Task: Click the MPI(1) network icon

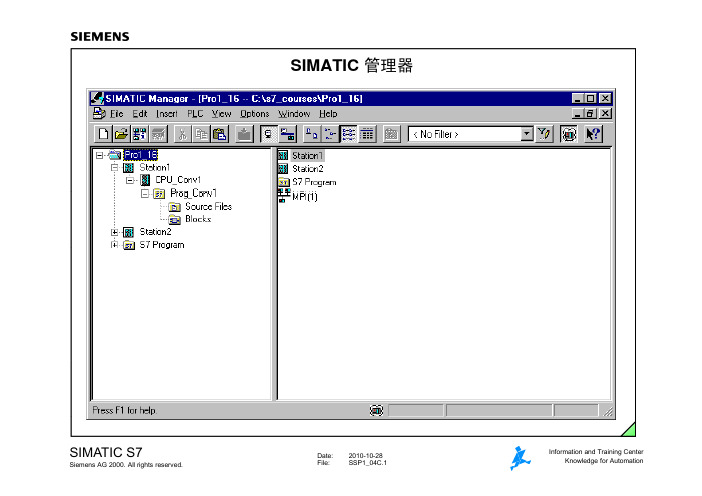Action: click(x=284, y=195)
